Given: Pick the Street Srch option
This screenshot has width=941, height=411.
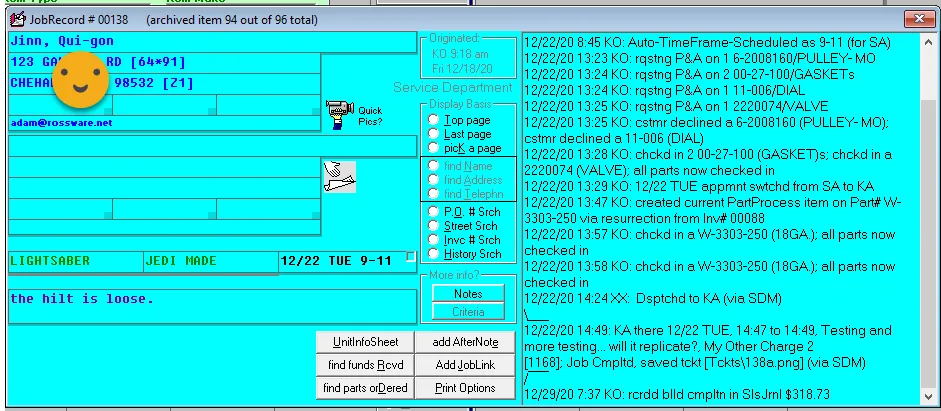Looking at the screenshot, I should (433, 226).
